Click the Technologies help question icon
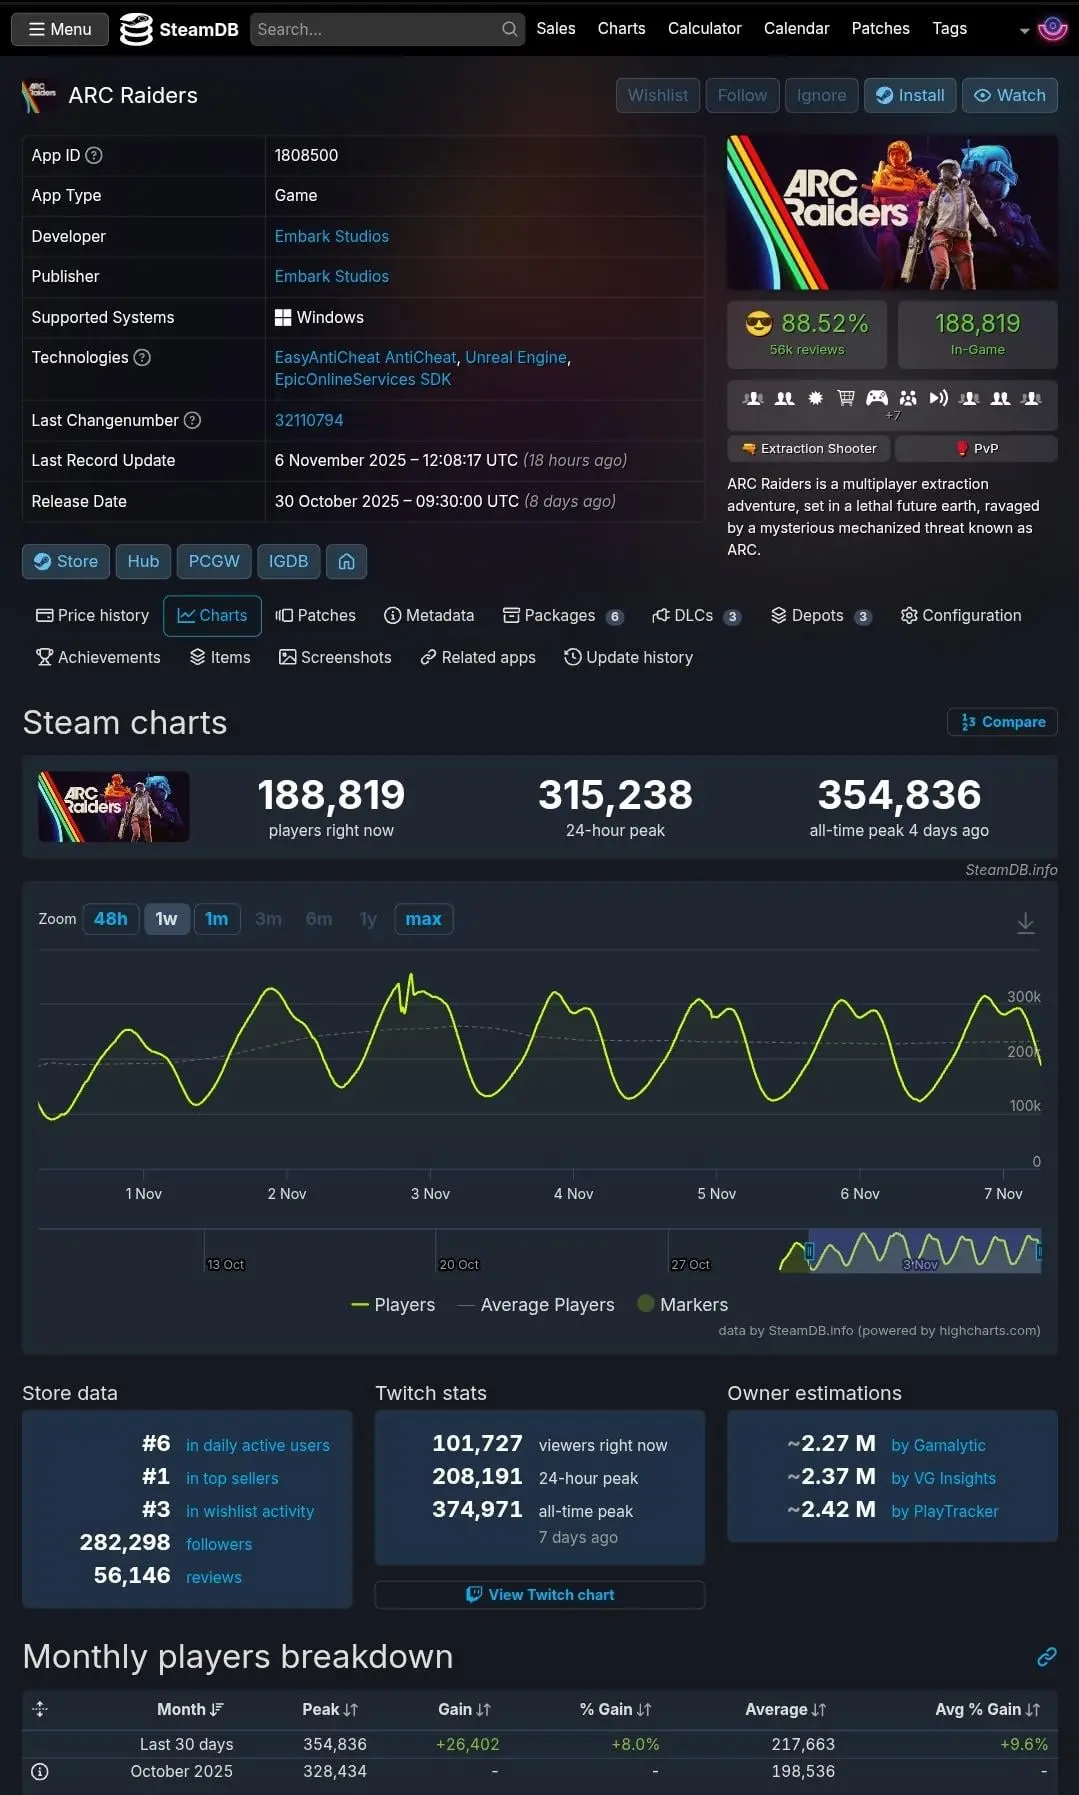This screenshot has height=1795, width=1079. coord(142,358)
